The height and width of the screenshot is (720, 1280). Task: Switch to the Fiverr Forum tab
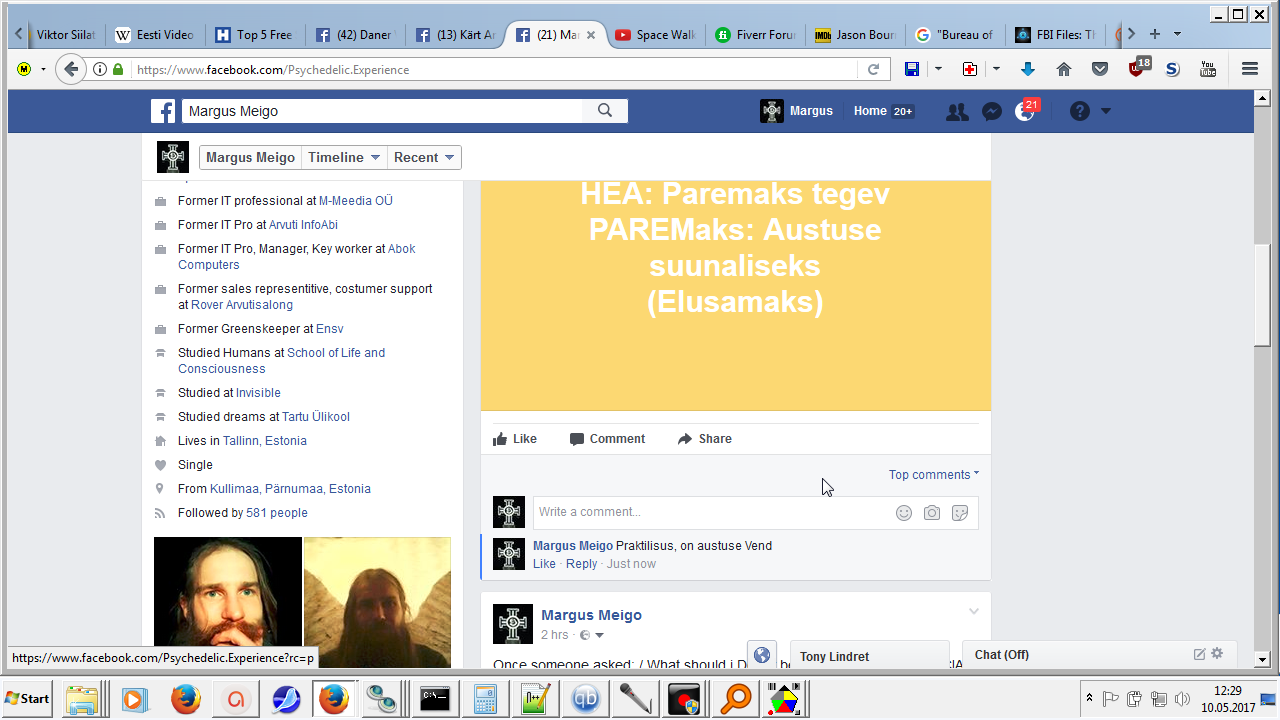point(755,34)
